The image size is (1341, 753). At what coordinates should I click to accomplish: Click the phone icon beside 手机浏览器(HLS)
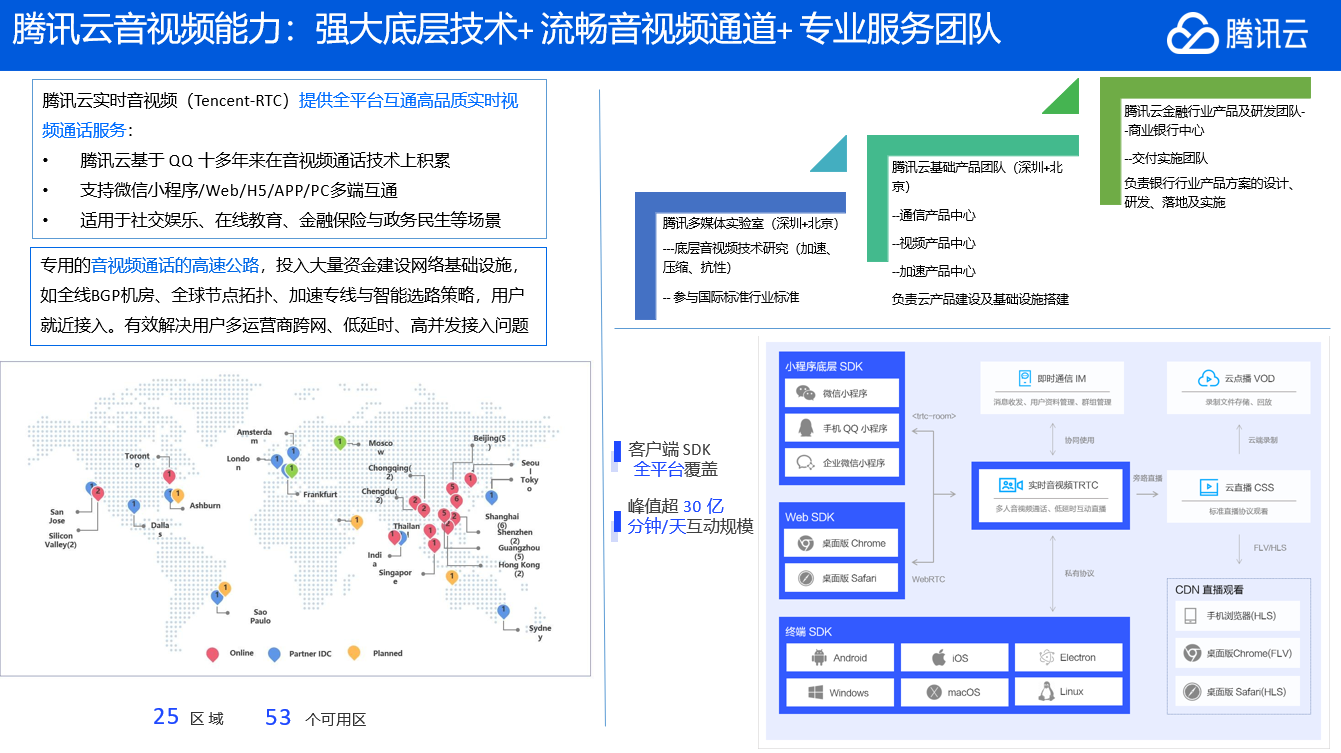pos(1191,616)
